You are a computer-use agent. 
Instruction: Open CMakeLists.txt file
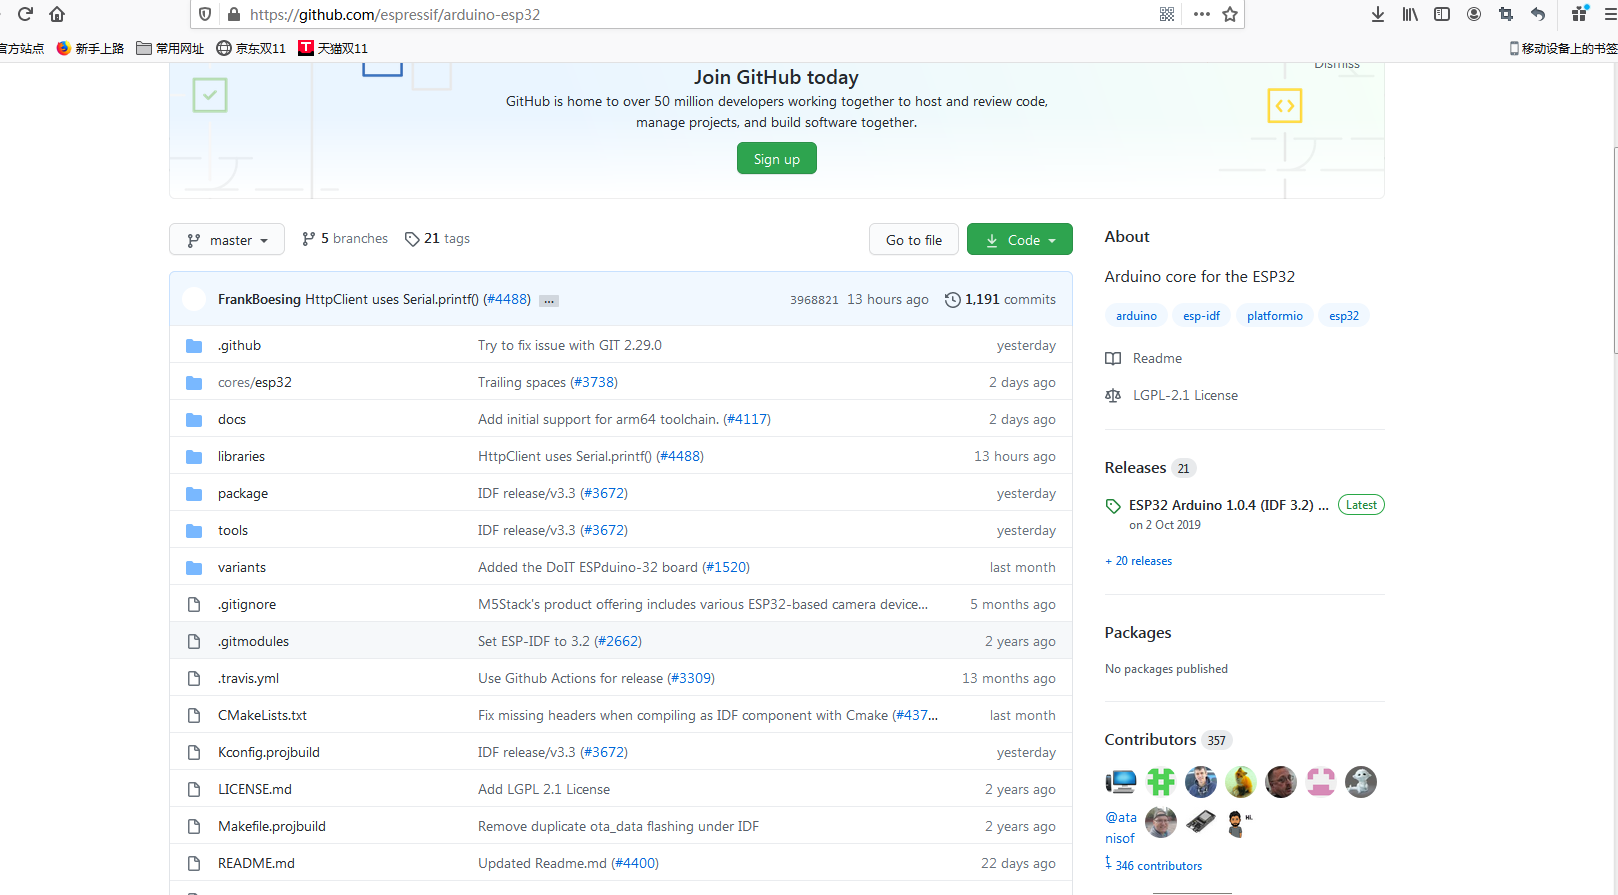262,716
